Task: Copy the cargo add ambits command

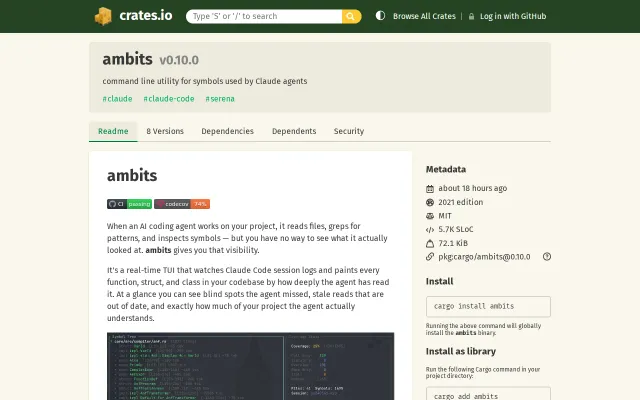Action: pyautogui.click(x=488, y=395)
